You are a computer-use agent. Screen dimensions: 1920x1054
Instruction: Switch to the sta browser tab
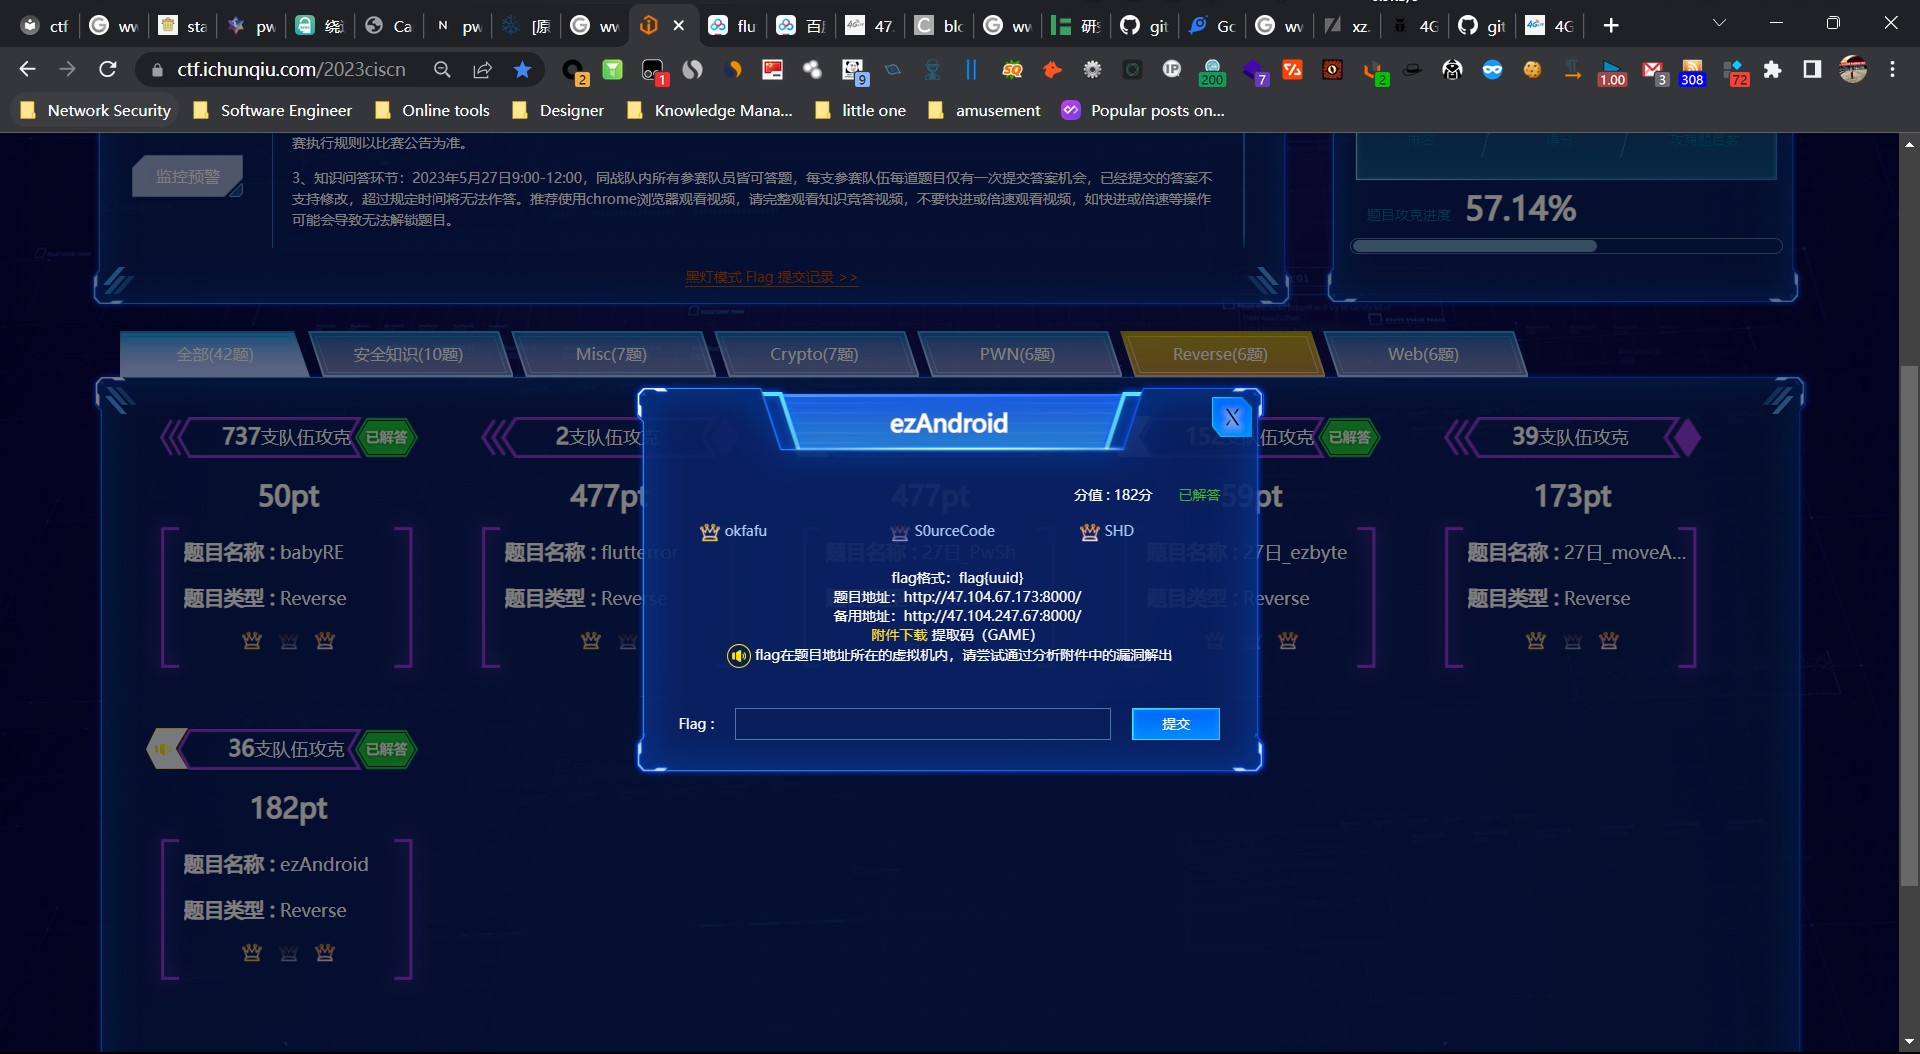coord(182,26)
